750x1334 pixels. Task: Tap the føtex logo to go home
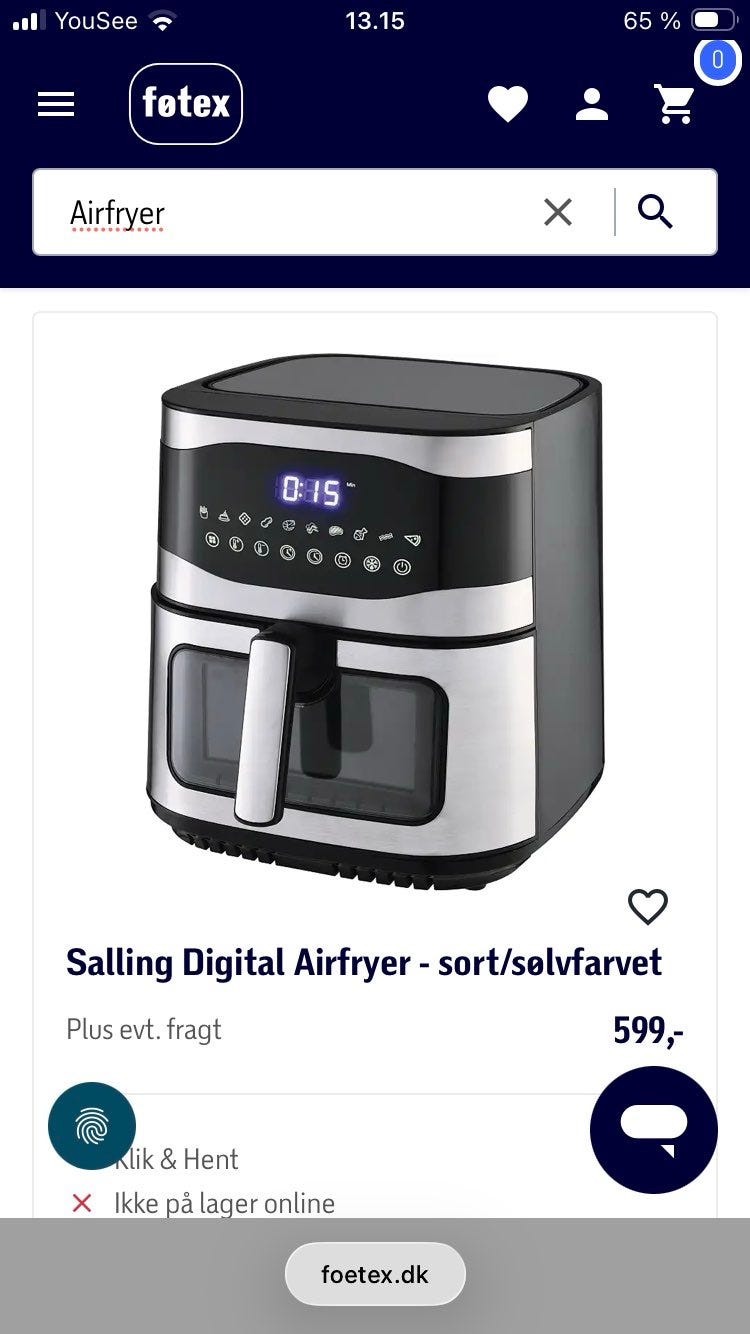[186, 104]
